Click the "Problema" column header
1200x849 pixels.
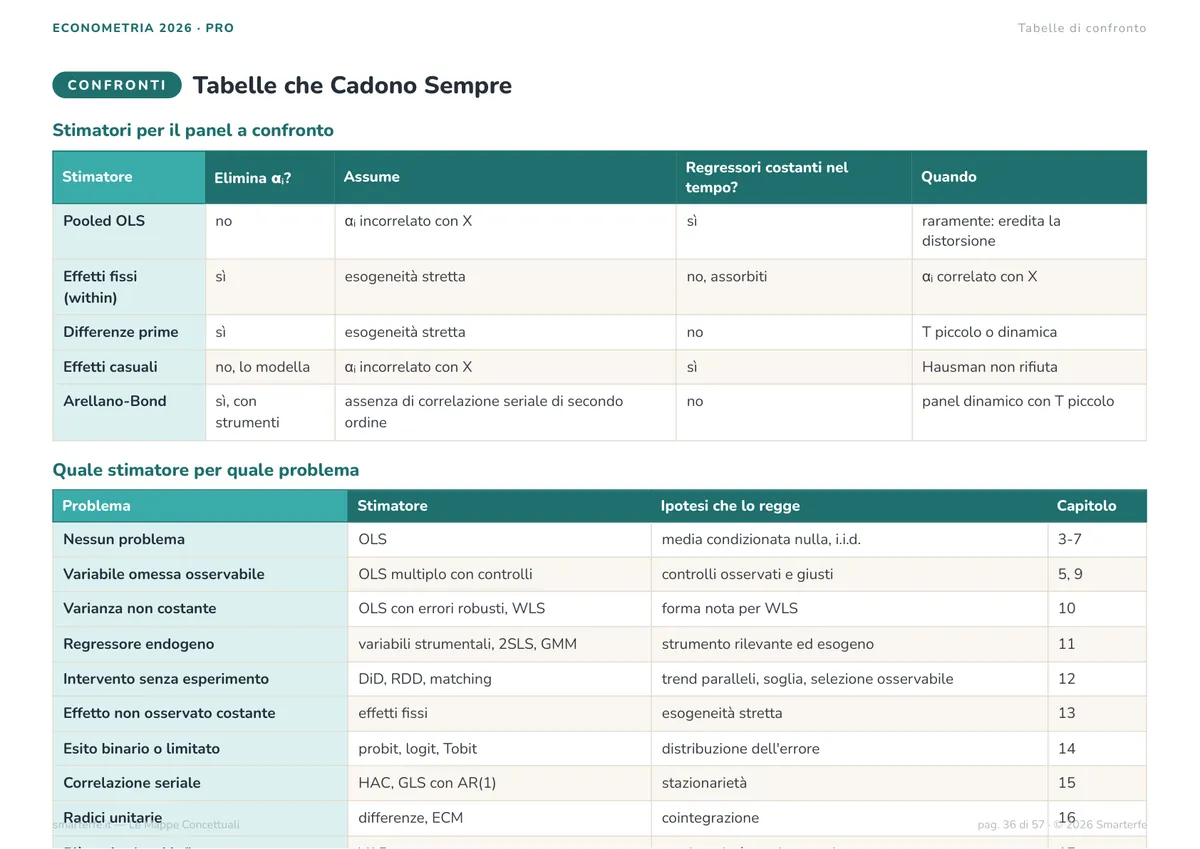[200, 506]
